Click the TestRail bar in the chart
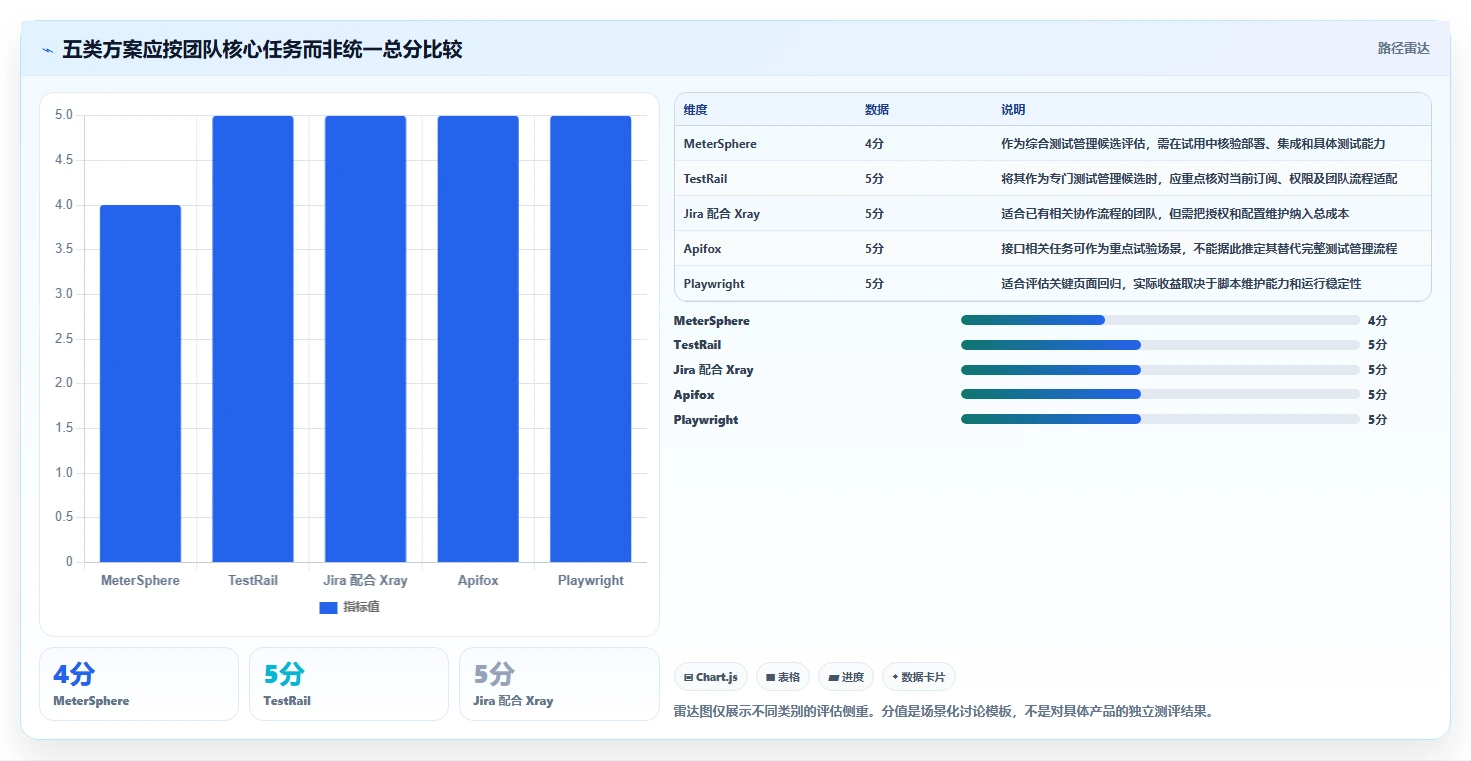The height and width of the screenshot is (761, 1471). point(253,339)
